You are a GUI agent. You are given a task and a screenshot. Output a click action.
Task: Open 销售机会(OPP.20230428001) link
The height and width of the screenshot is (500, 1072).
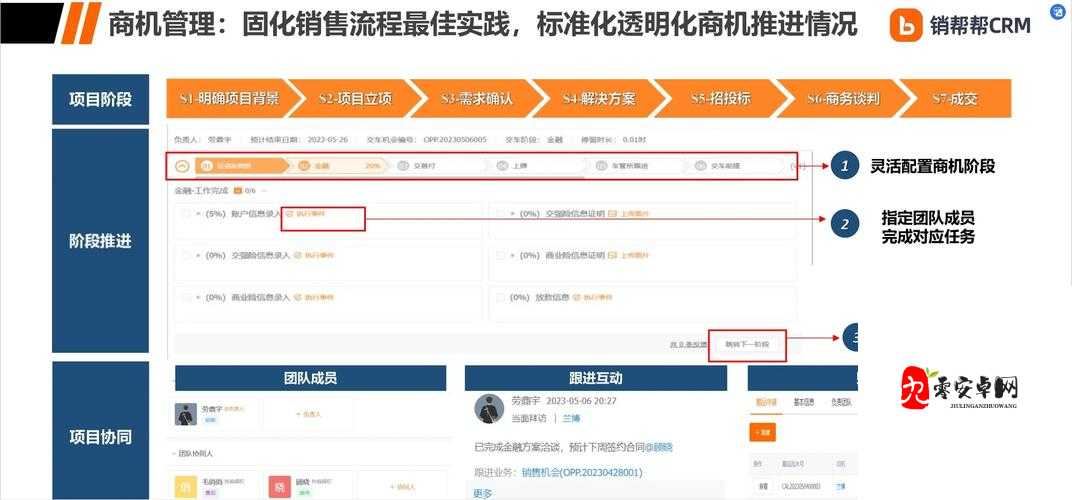[x=582, y=473]
